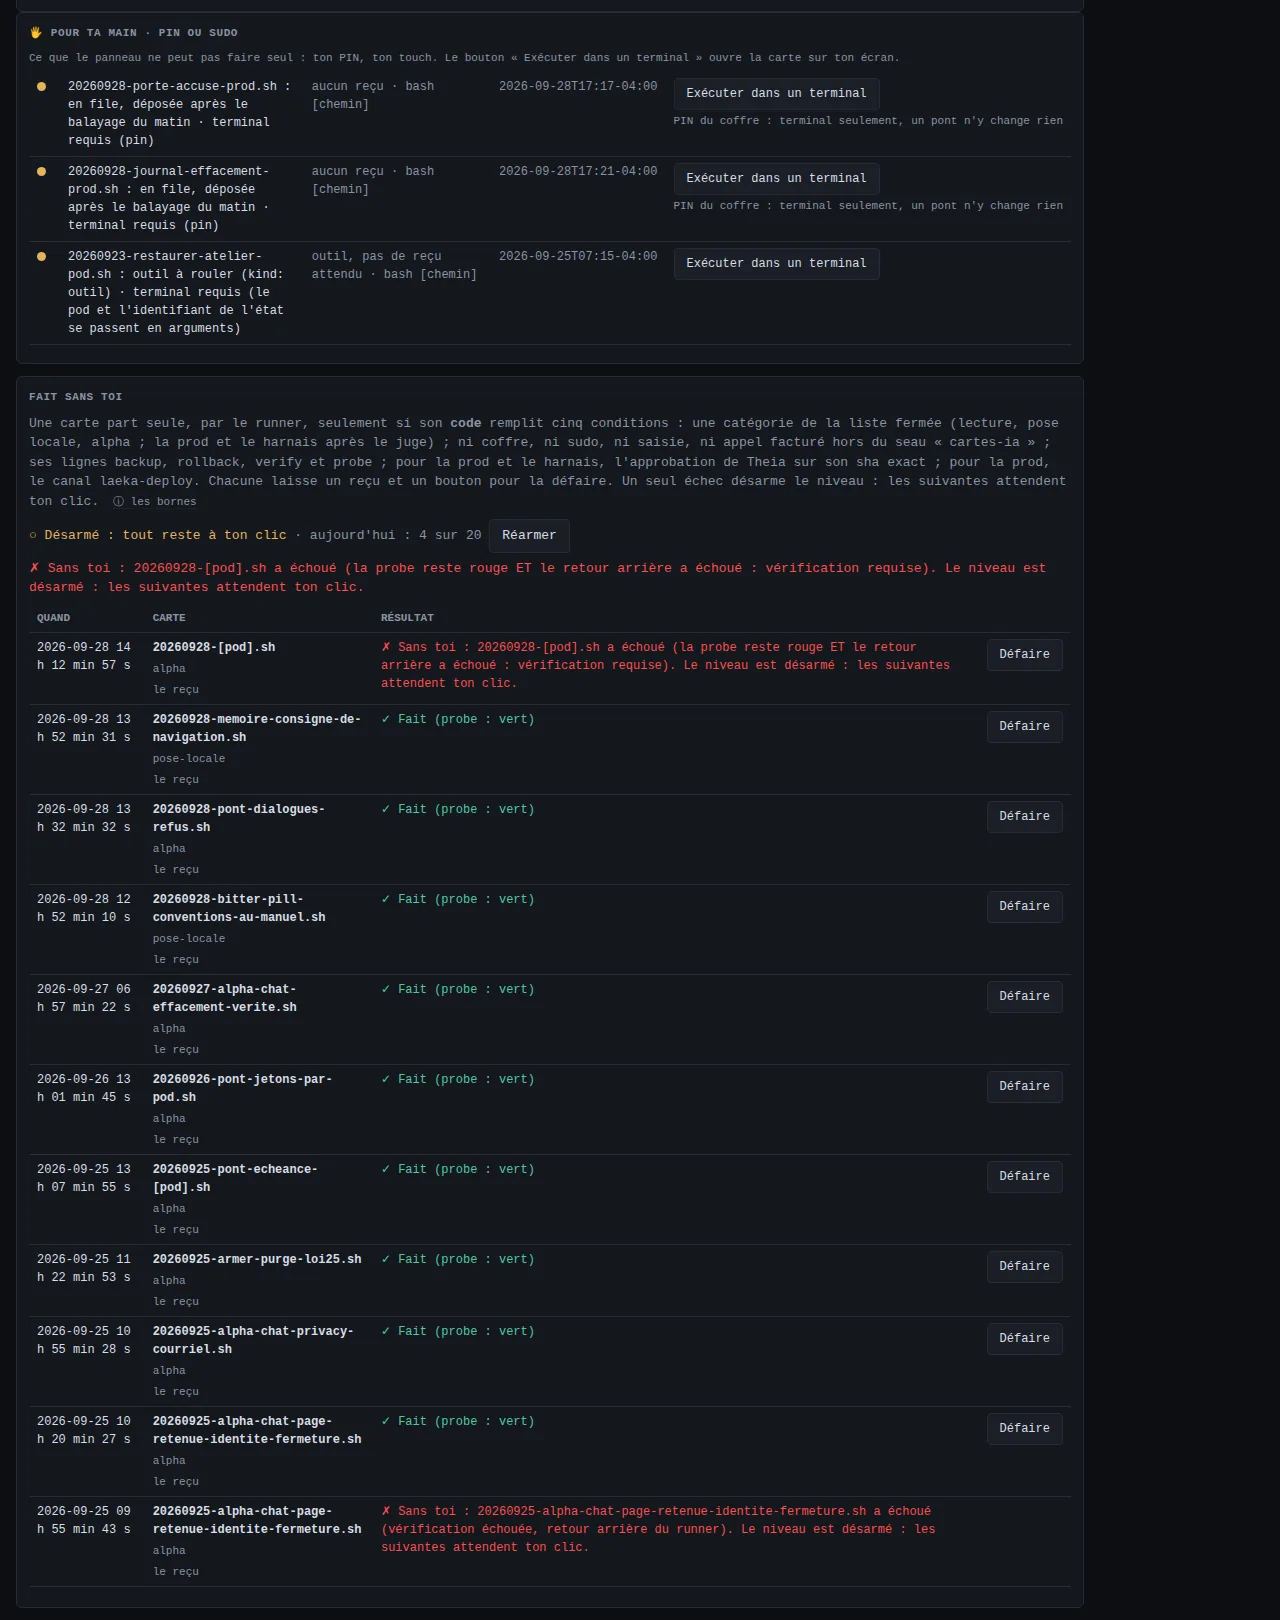The height and width of the screenshot is (1620, 1280).
Task: Click the red cross in the 20260928-[pod].sh result cell
Action: pos(386,648)
